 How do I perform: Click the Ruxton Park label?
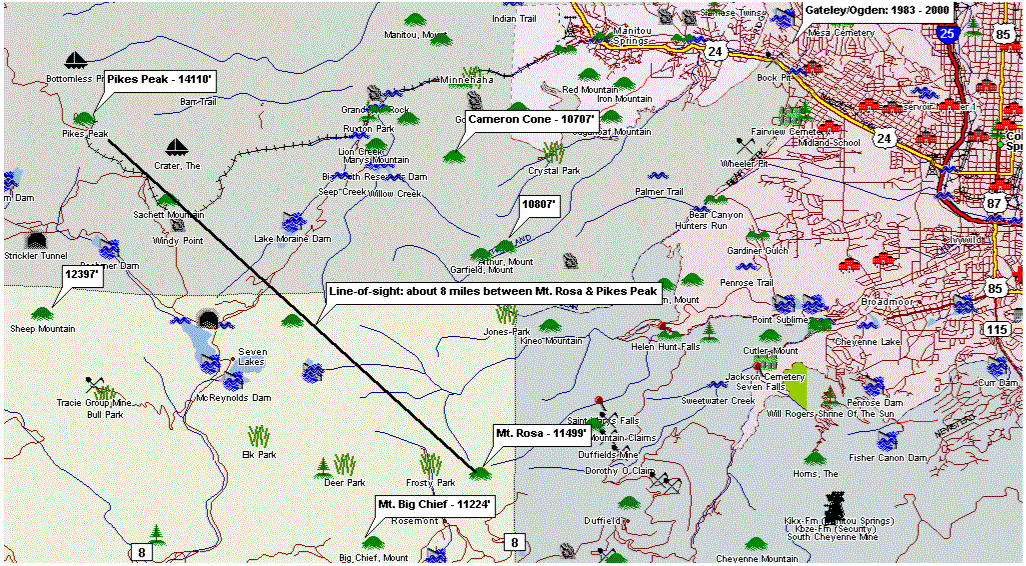tap(369, 129)
